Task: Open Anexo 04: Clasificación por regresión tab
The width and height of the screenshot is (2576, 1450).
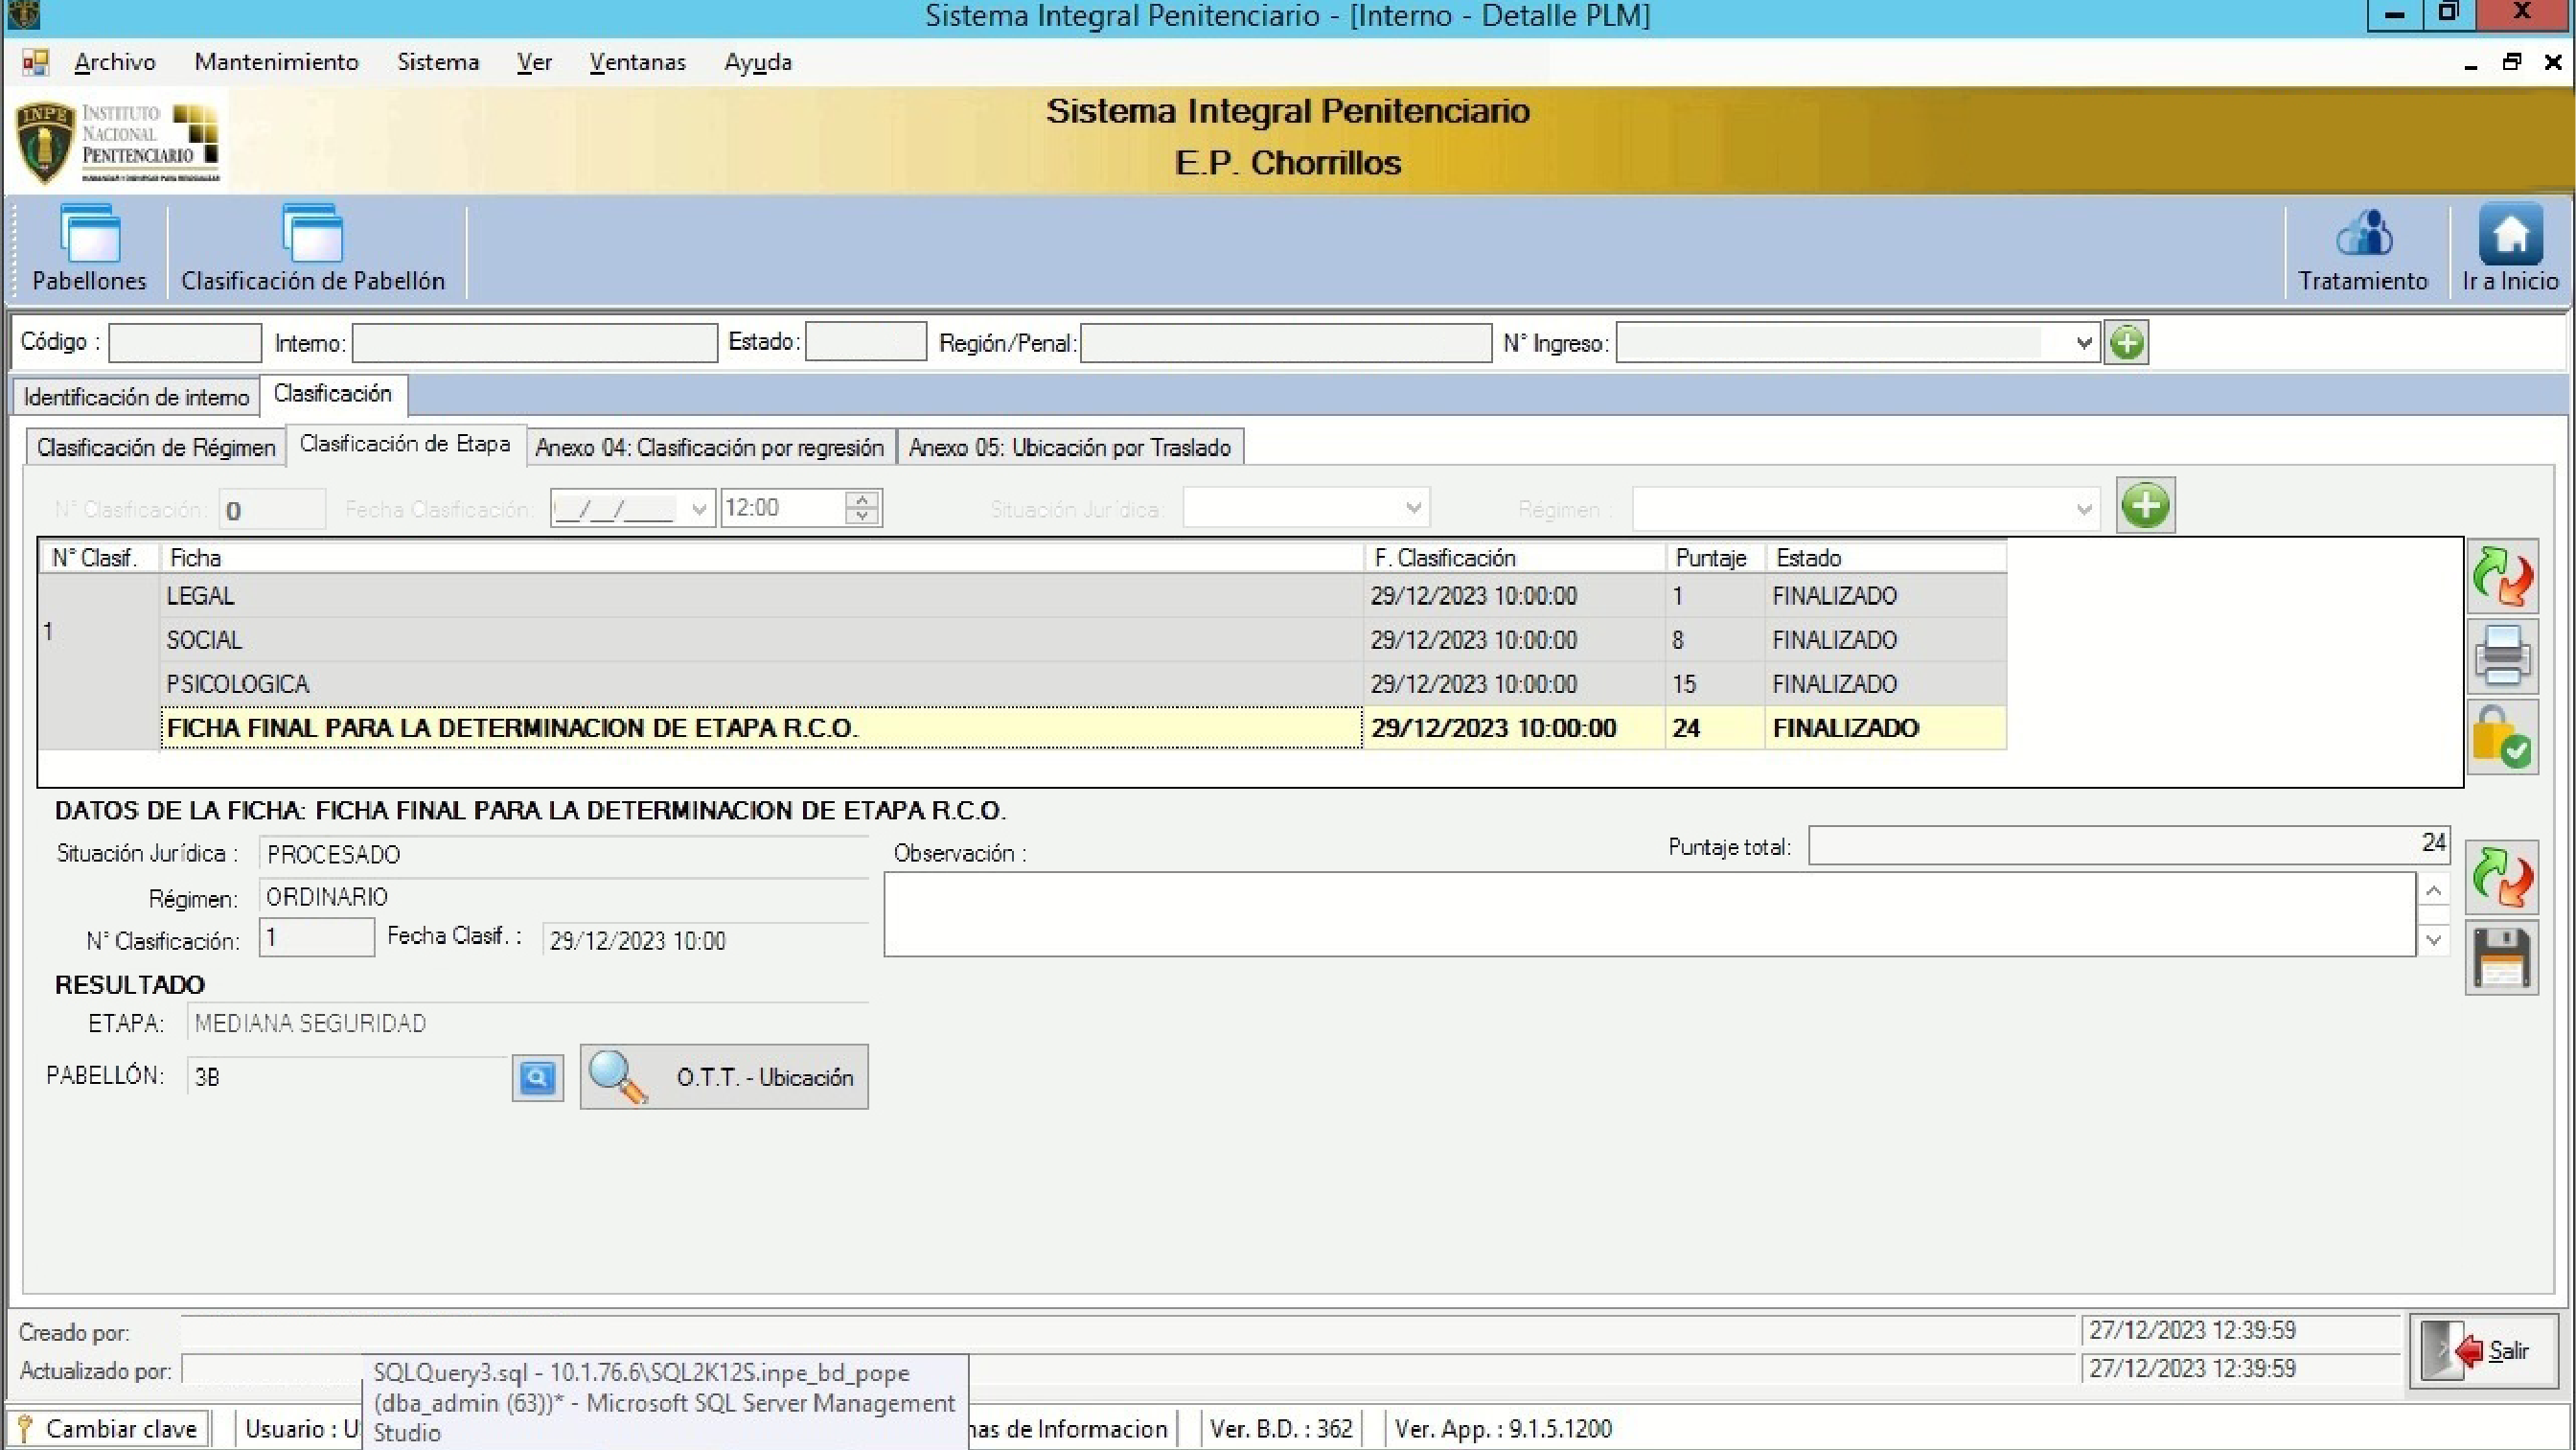Action: [710, 447]
